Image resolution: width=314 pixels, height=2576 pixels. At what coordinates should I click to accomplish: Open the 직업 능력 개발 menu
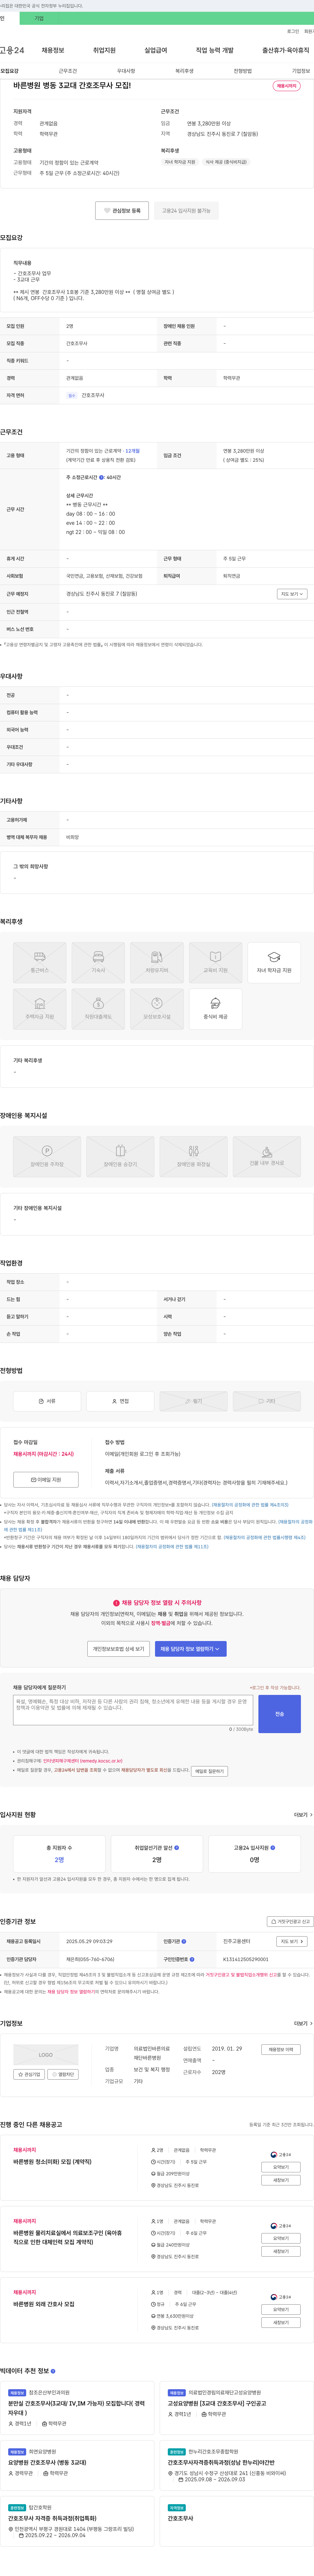(x=215, y=50)
